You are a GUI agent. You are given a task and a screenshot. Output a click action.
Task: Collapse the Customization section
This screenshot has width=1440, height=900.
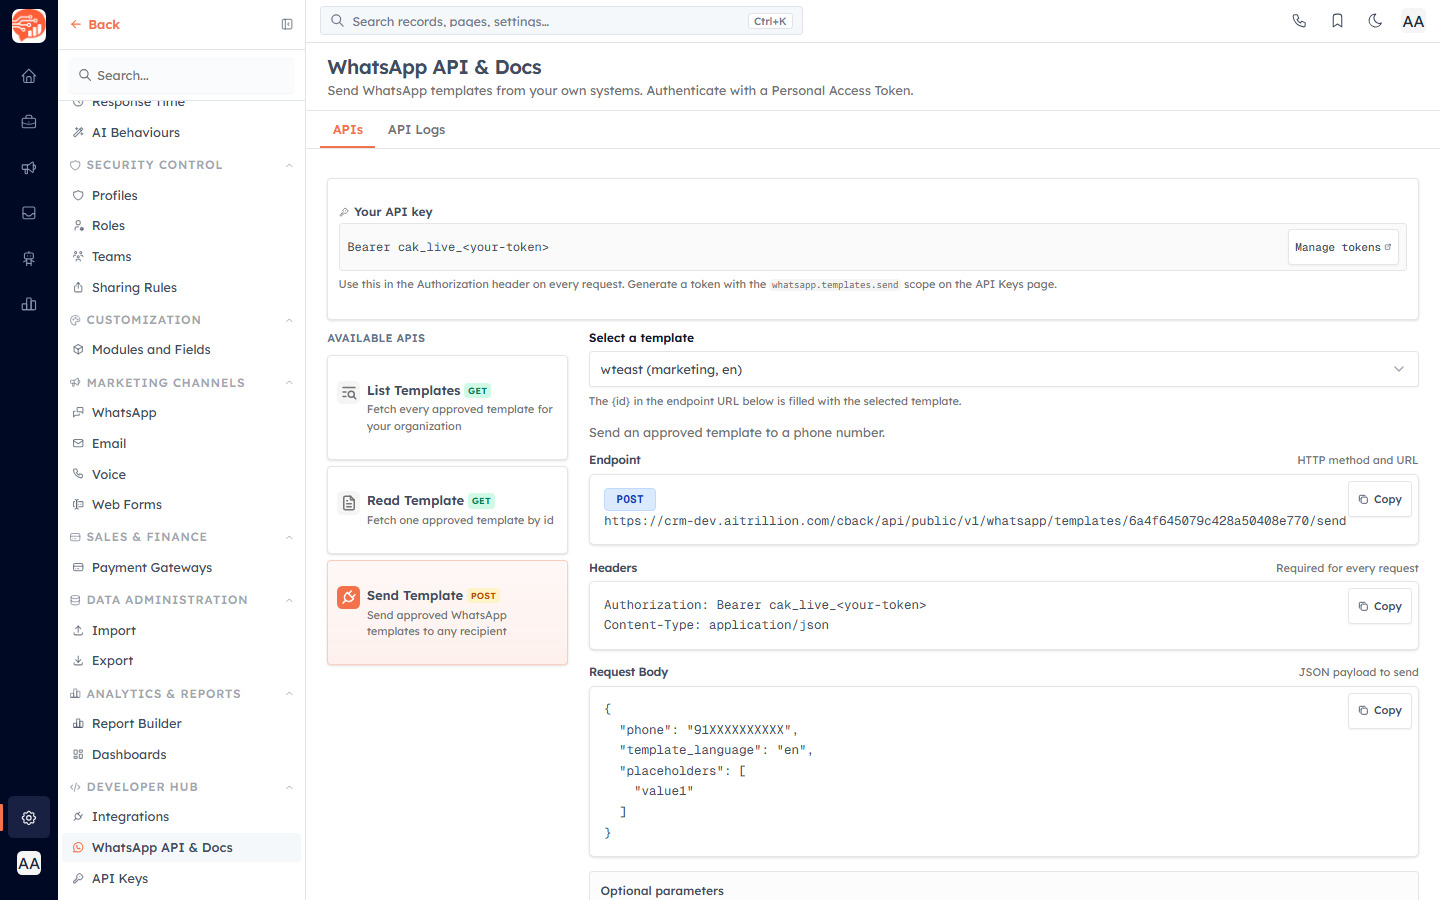(289, 320)
